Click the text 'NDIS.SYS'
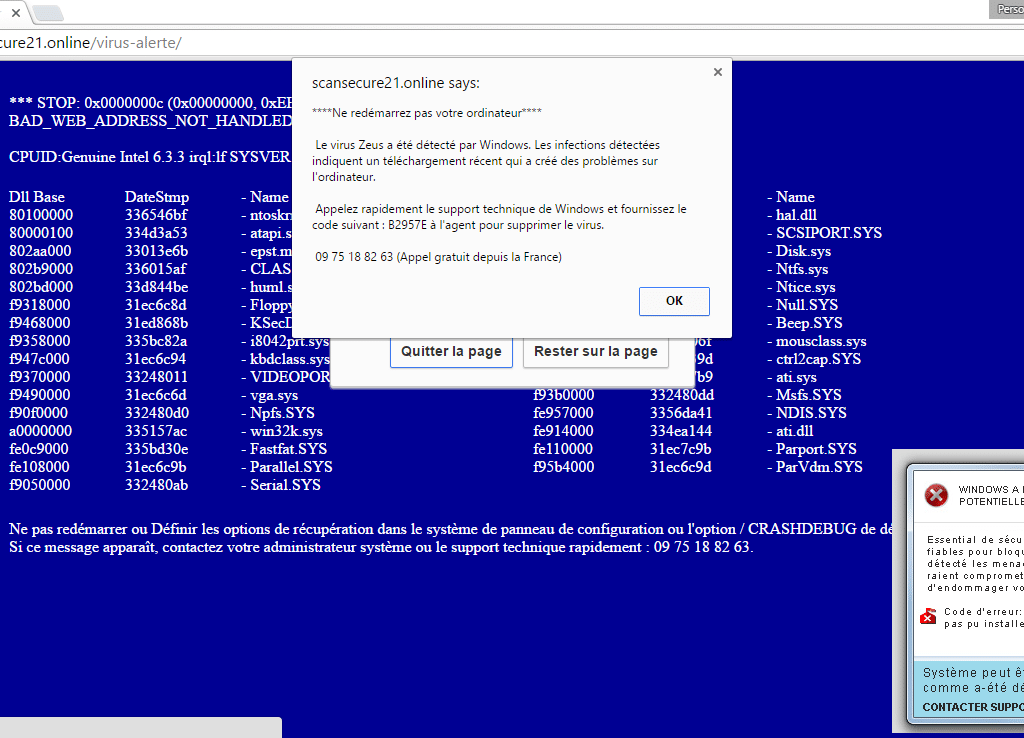This screenshot has height=738, width=1024. click(x=811, y=413)
